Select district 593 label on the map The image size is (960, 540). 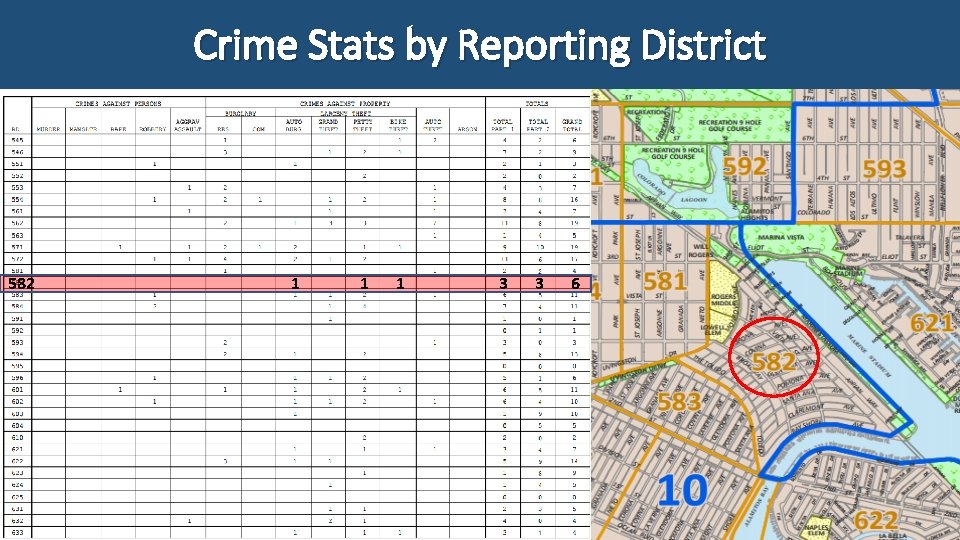click(883, 169)
